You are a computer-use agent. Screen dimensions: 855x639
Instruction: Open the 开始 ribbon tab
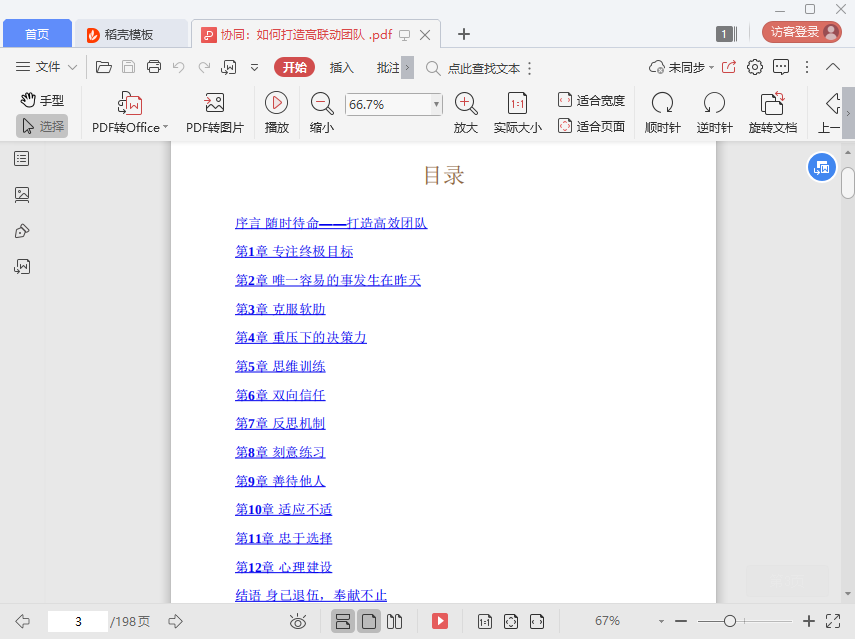coord(294,68)
